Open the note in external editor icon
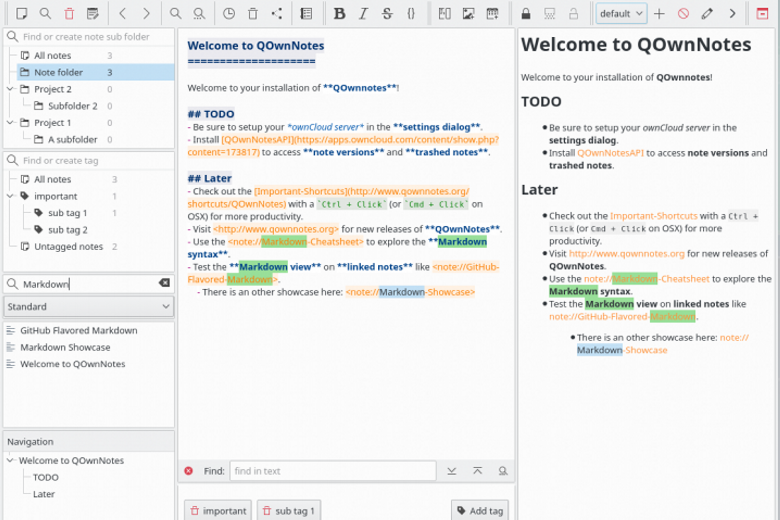 pyautogui.click(x=93, y=13)
